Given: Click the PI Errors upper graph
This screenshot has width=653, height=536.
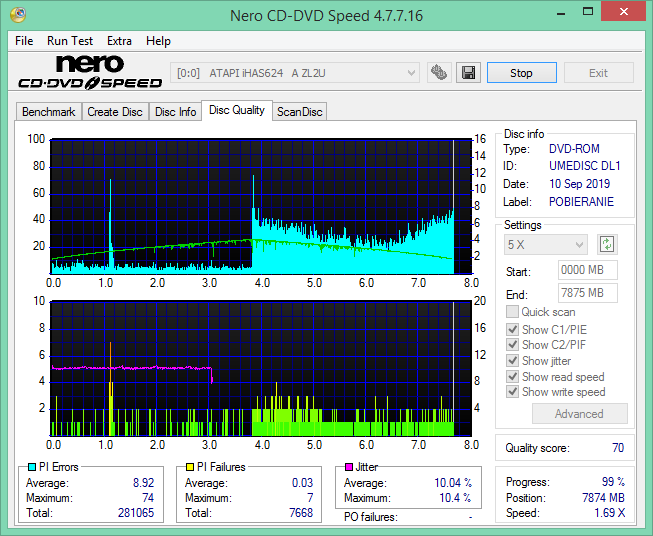Looking at the screenshot, I should point(261,206).
